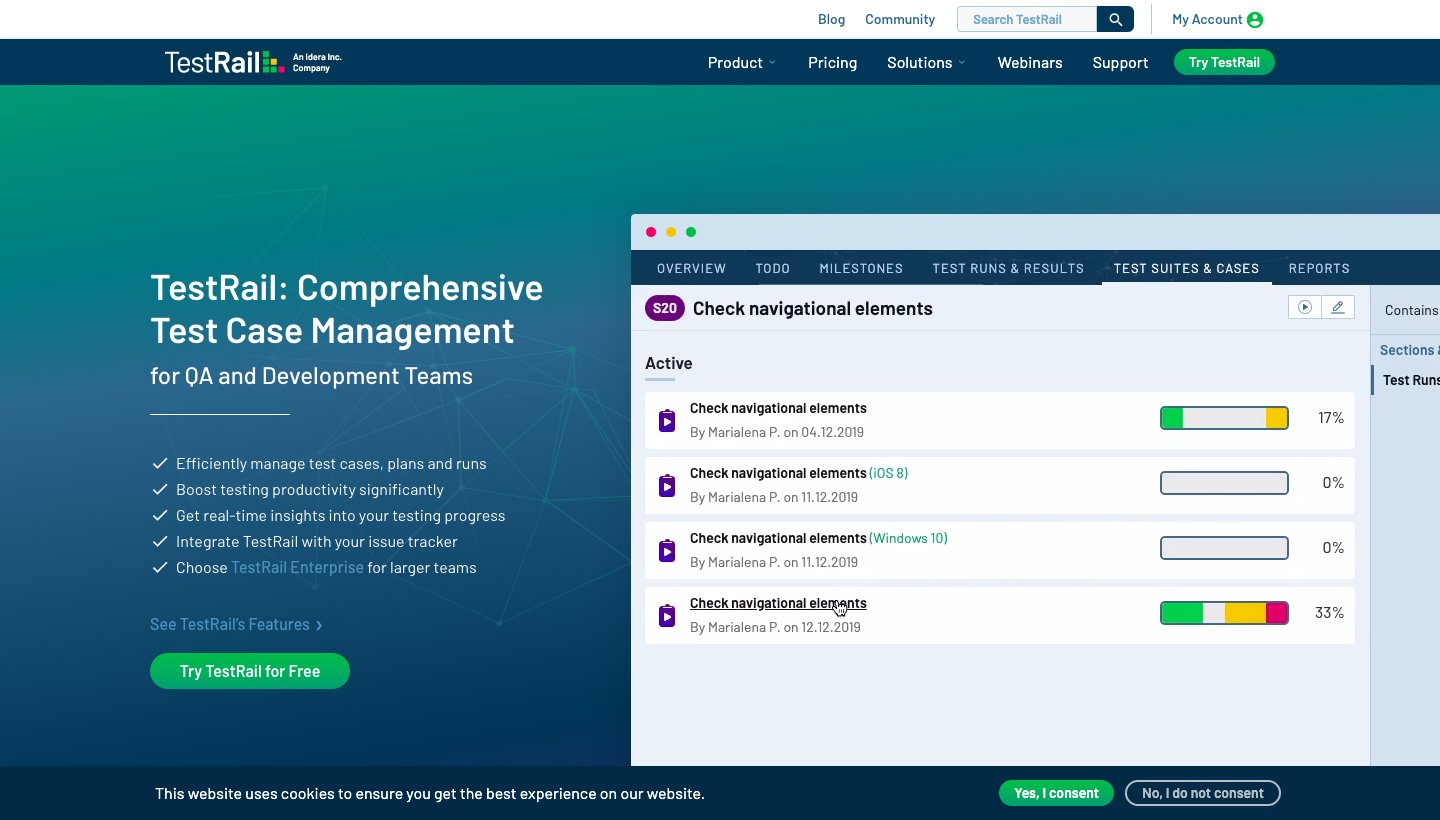
Task: Open the Pricing page
Action: 832,62
